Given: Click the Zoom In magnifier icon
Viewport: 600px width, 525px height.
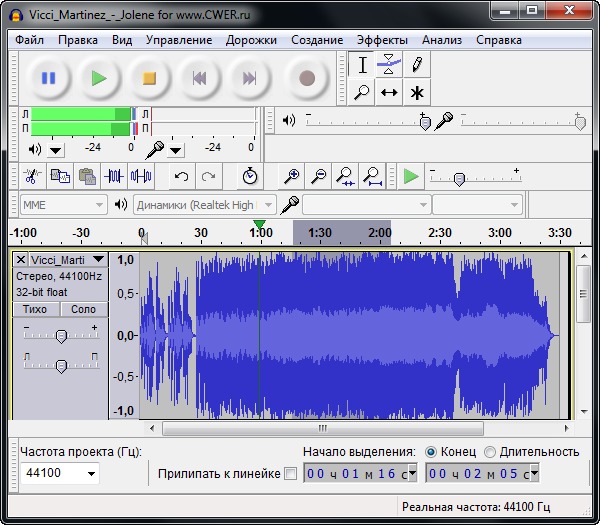Looking at the screenshot, I should point(292,177).
